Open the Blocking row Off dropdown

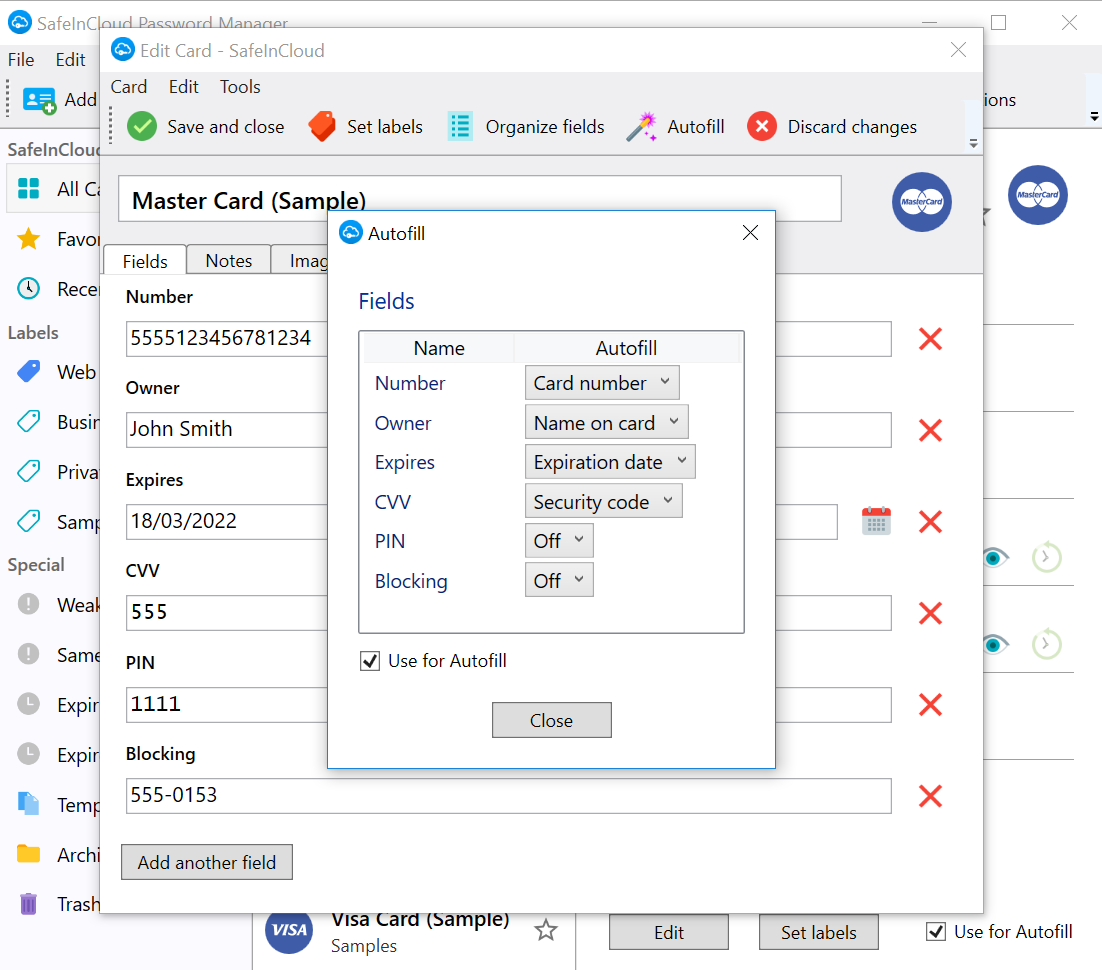tap(559, 580)
